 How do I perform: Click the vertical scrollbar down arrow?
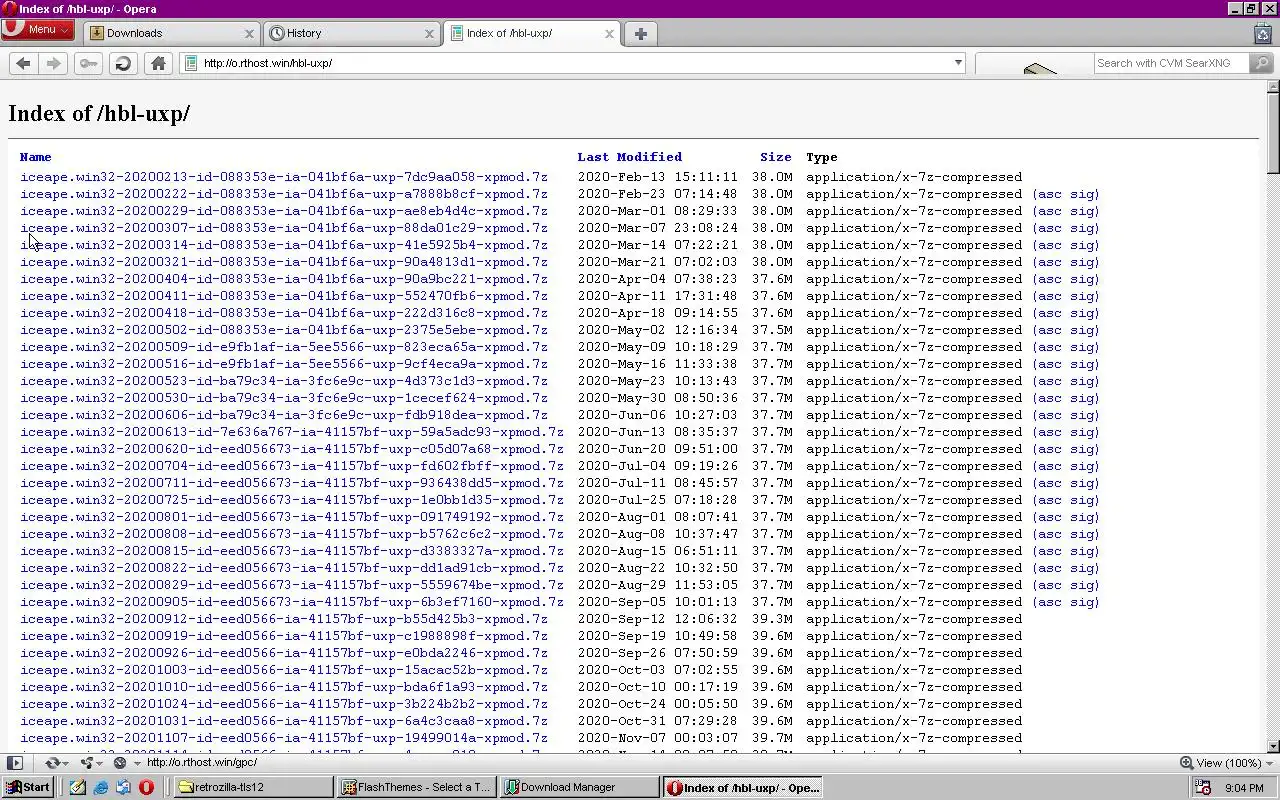tap(1273, 746)
